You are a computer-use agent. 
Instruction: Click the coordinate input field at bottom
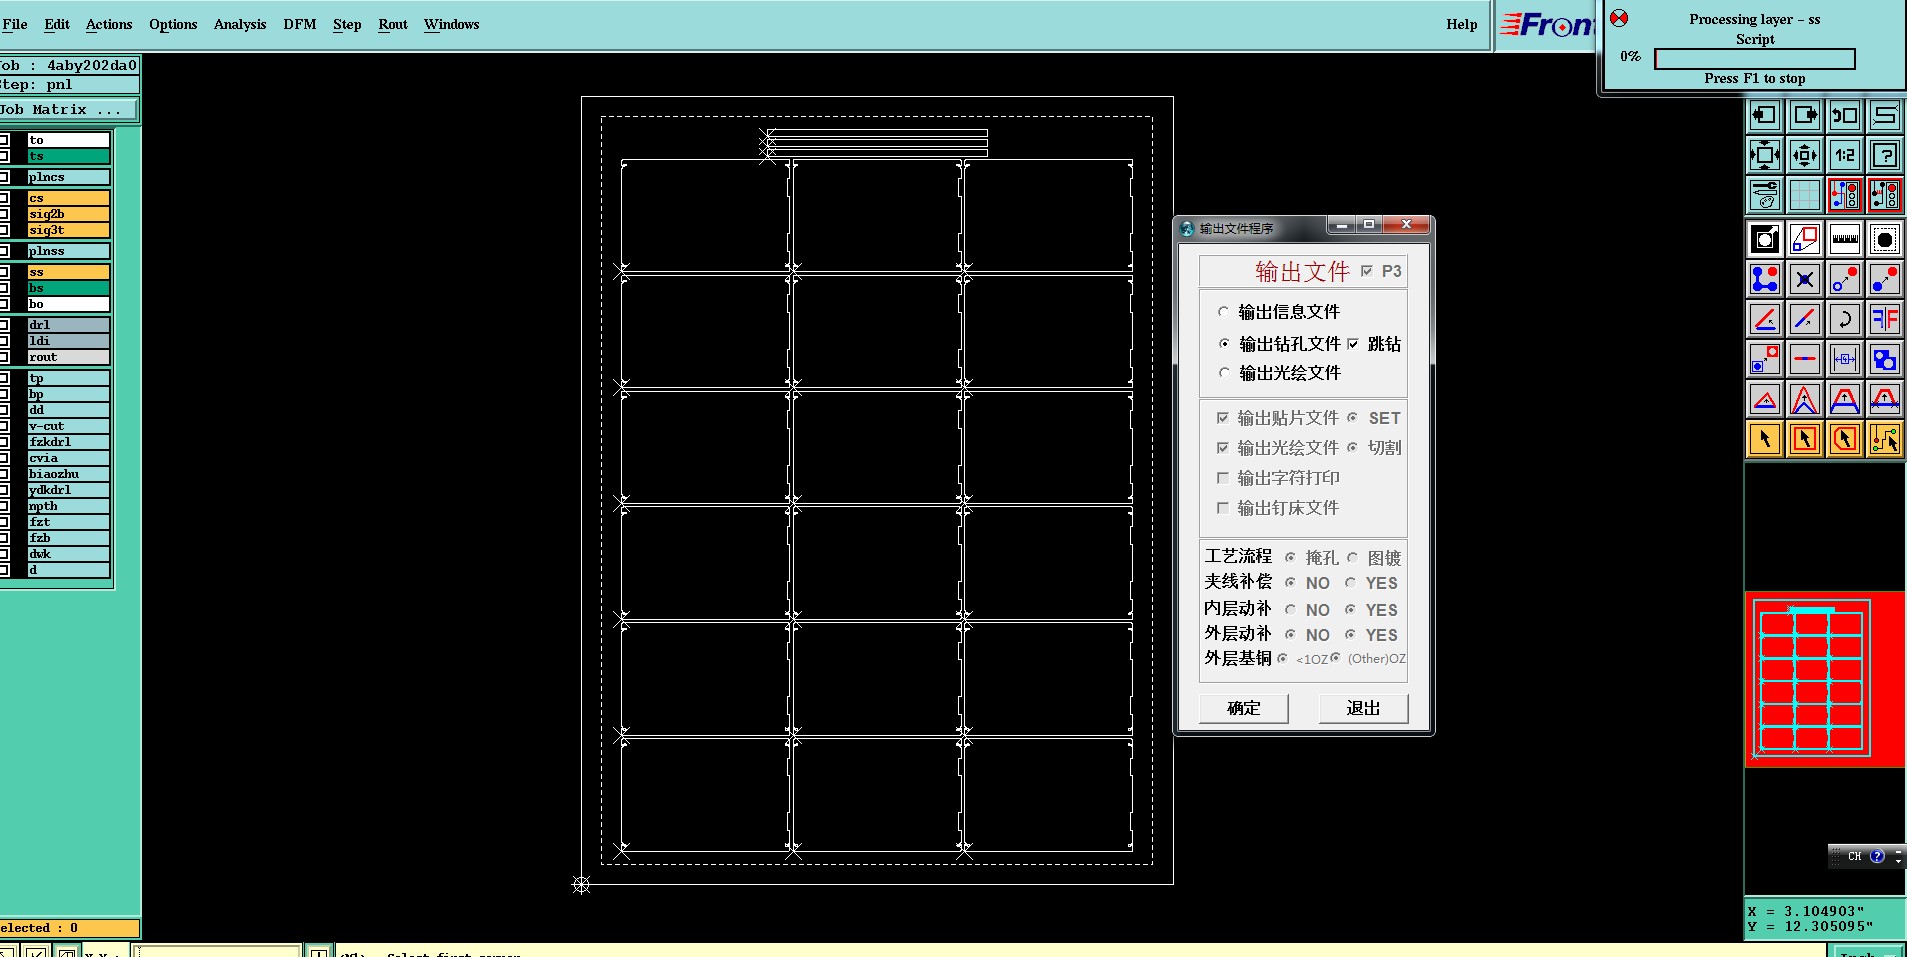click(x=217, y=951)
